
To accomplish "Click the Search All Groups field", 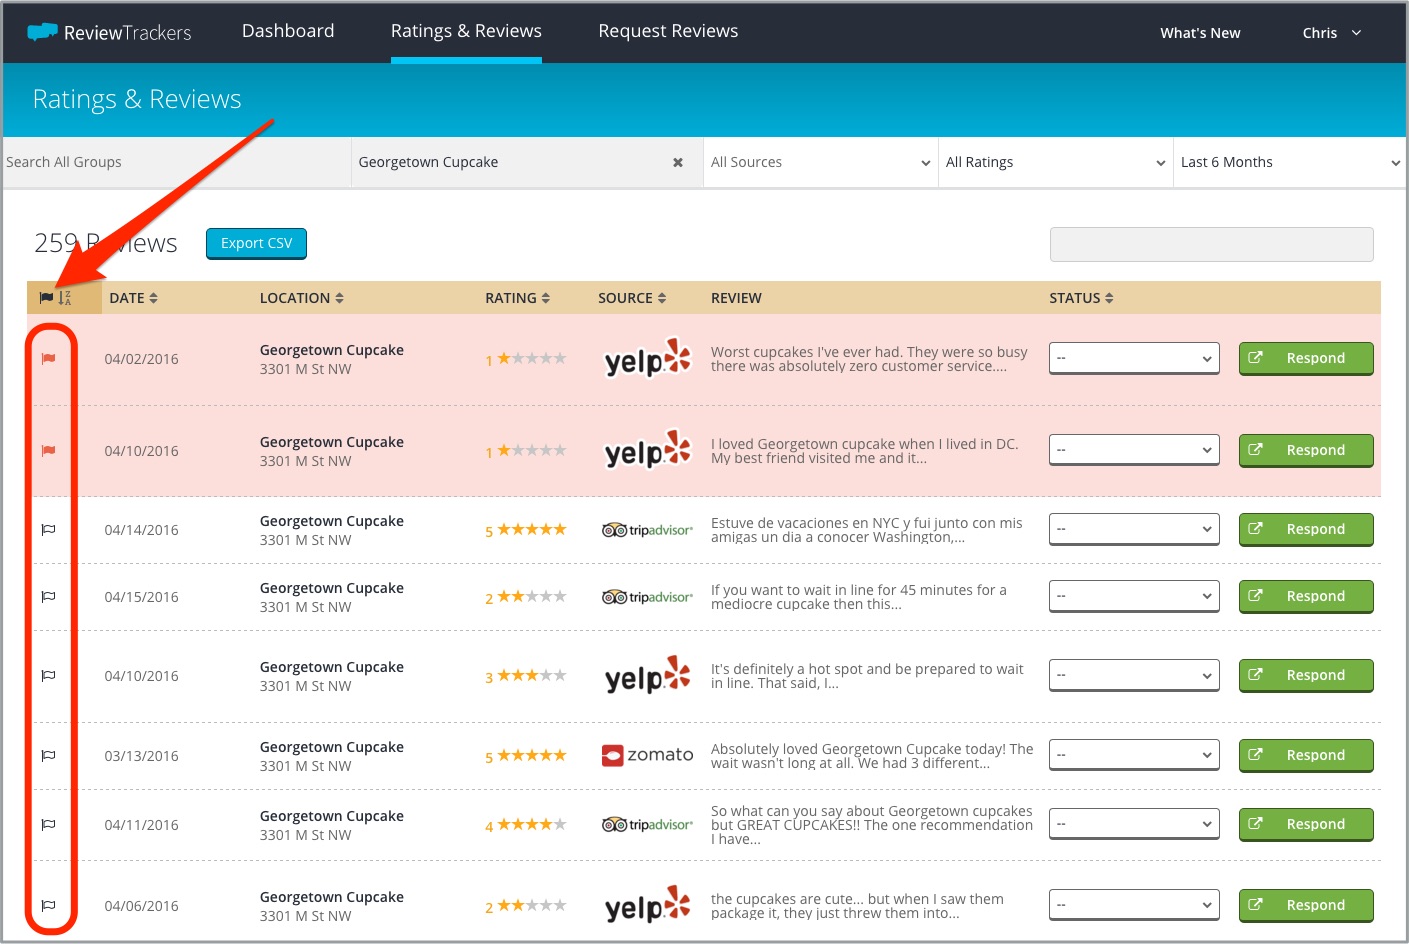I will click(177, 162).
